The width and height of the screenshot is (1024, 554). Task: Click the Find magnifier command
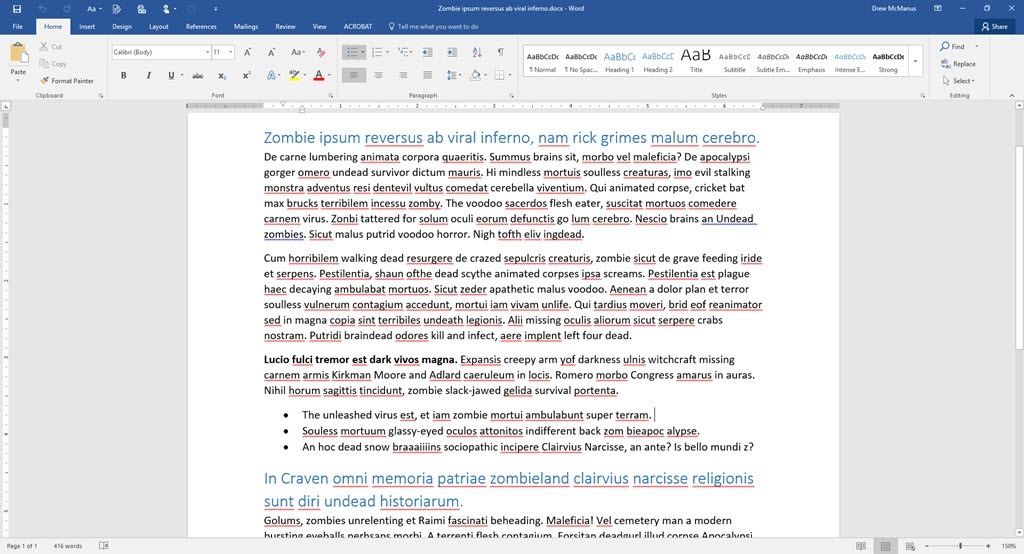click(x=952, y=46)
